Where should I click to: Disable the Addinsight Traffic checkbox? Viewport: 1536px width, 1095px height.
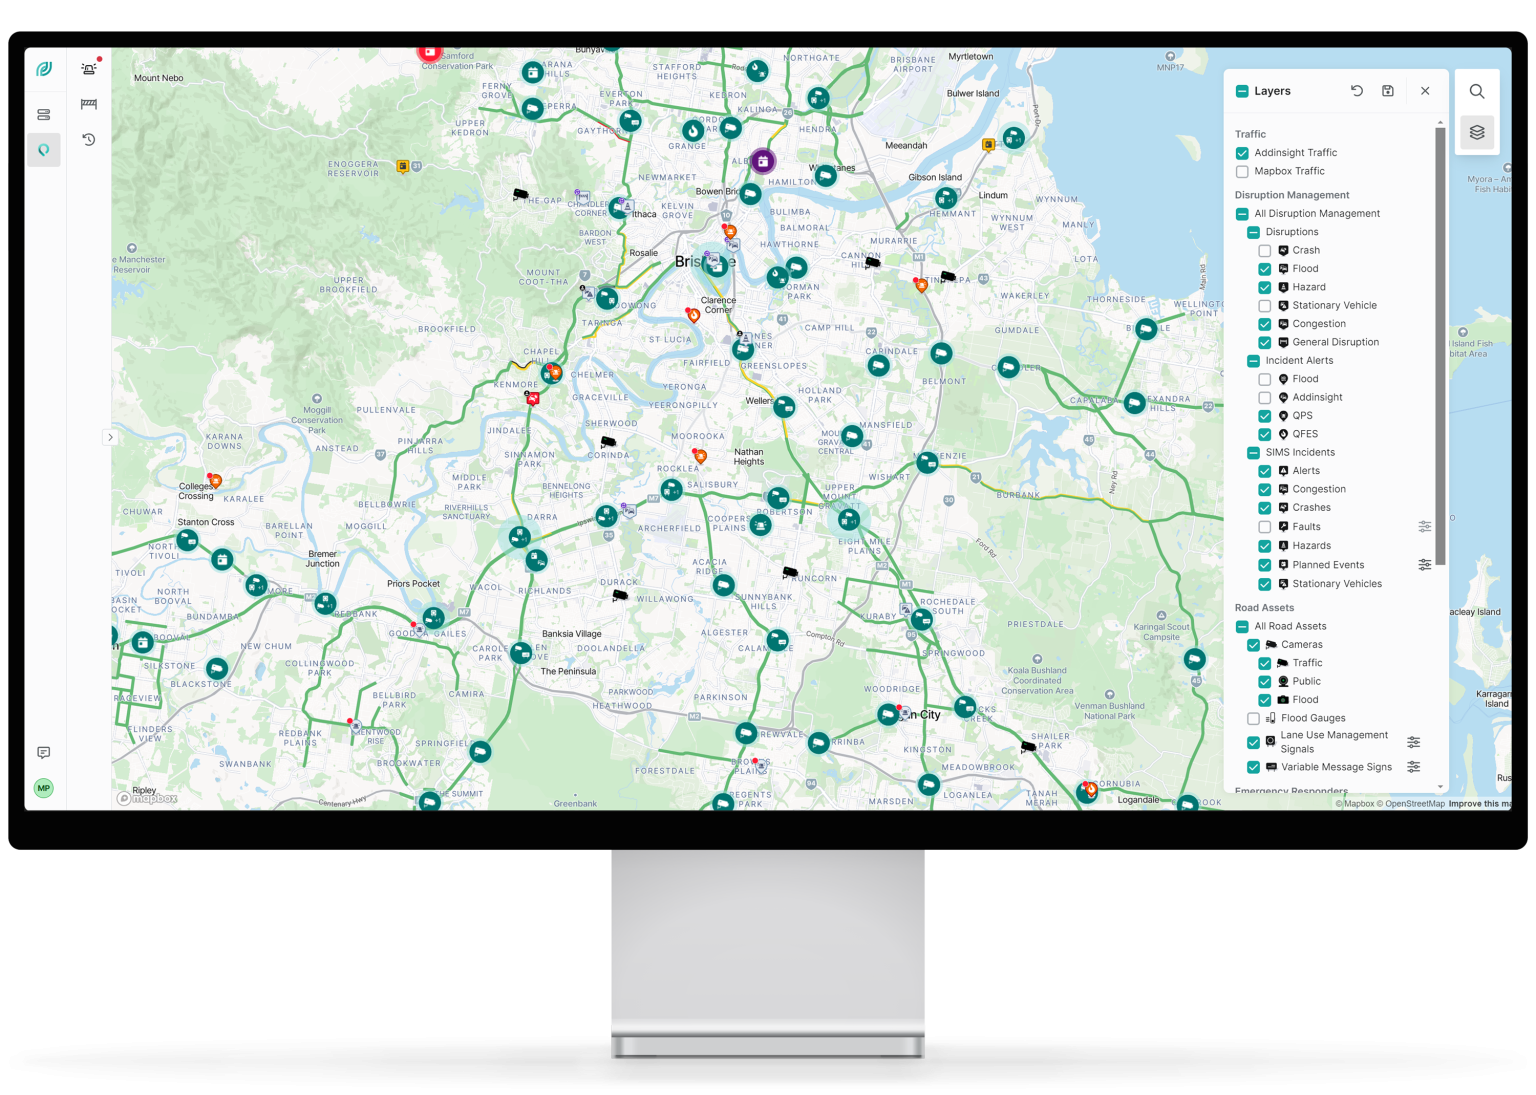click(x=1242, y=153)
